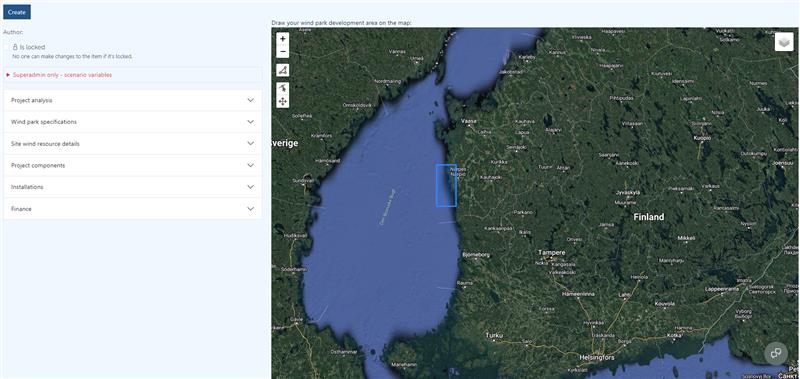Expand Wind park specifications section
800x379 pixels.
133,122
